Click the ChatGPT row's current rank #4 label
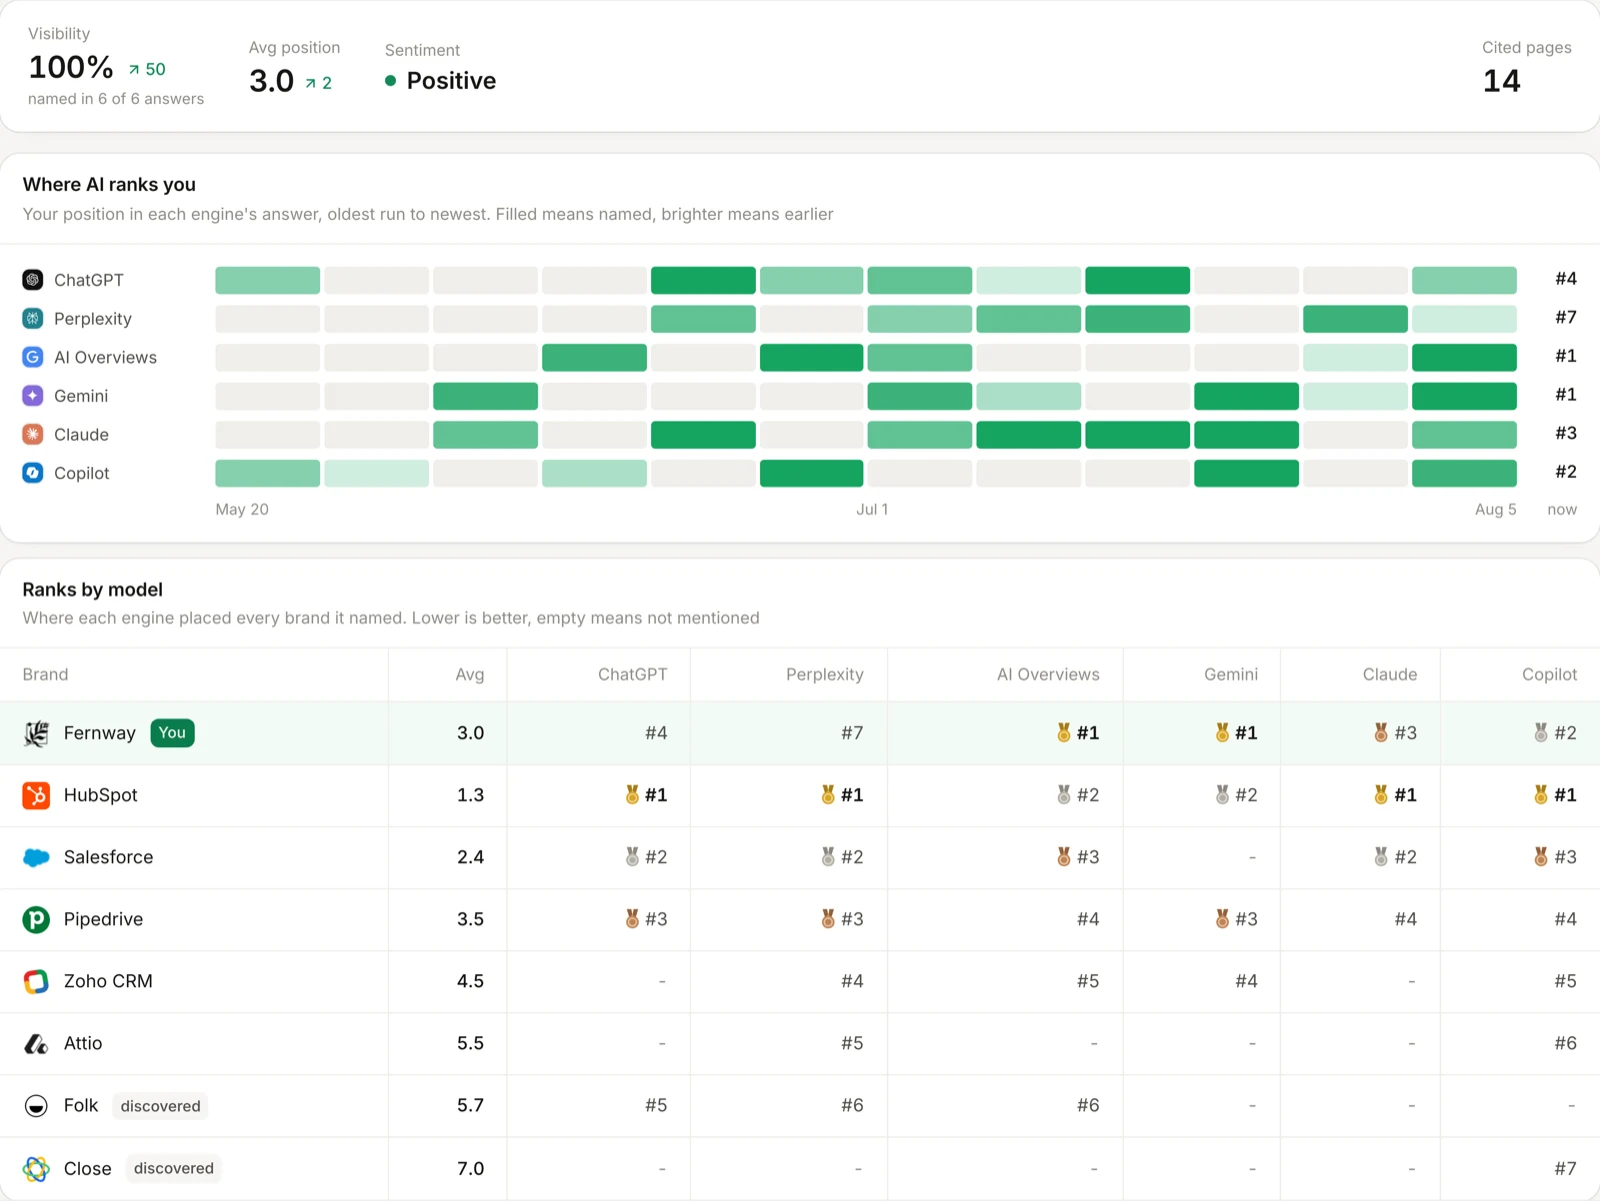This screenshot has height=1201, width=1600. point(1566,279)
